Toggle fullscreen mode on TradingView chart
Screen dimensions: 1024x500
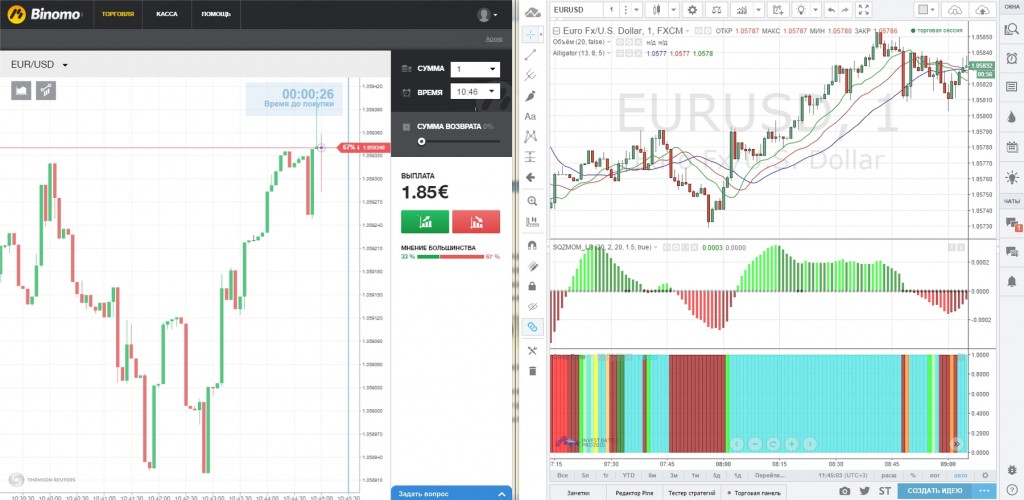point(863,10)
